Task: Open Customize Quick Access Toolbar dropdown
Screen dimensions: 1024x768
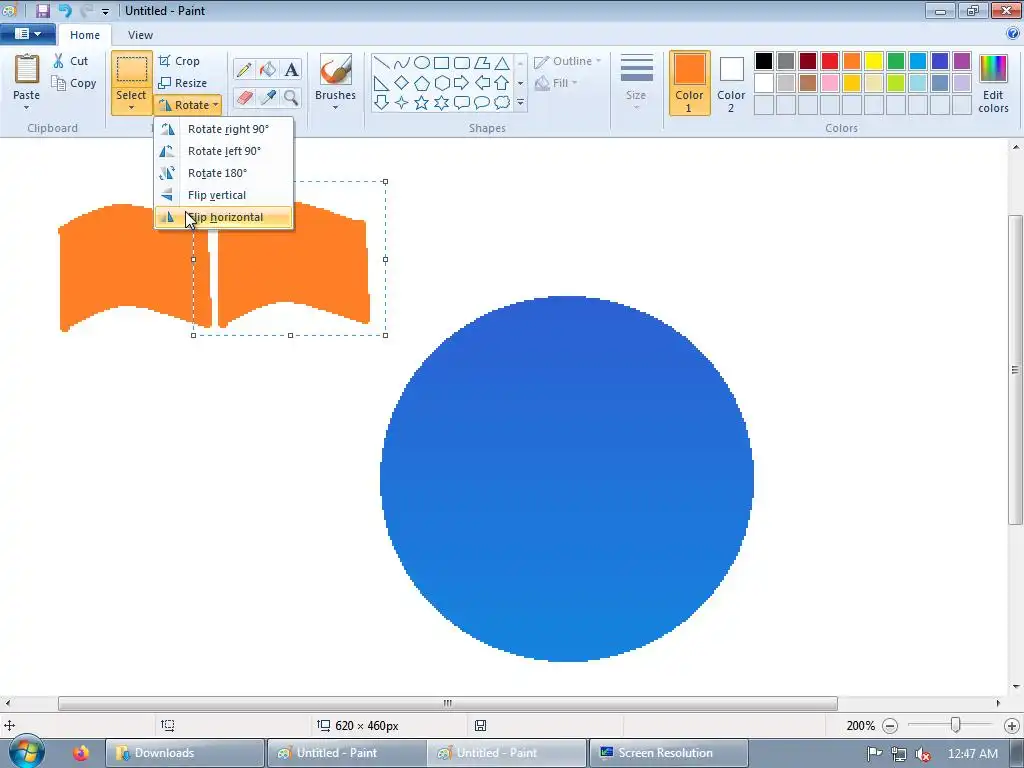Action: [105, 11]
